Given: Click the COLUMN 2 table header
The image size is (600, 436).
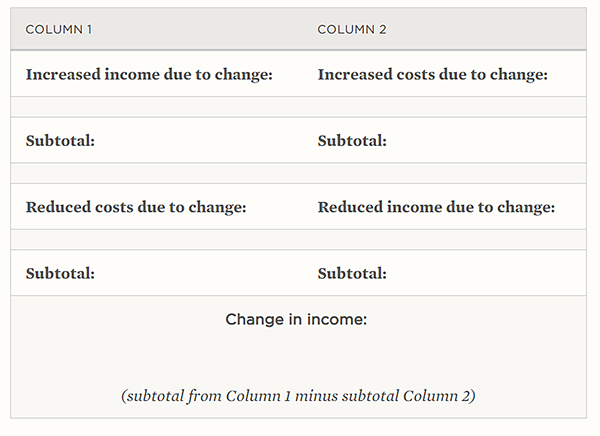Looking at the screenshot, I should [352, 30].
